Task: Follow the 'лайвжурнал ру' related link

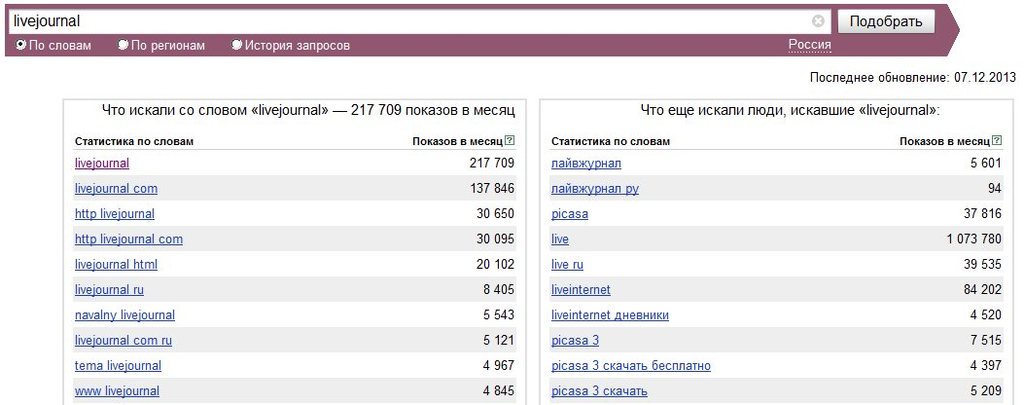Action: (x=595, y=189)
